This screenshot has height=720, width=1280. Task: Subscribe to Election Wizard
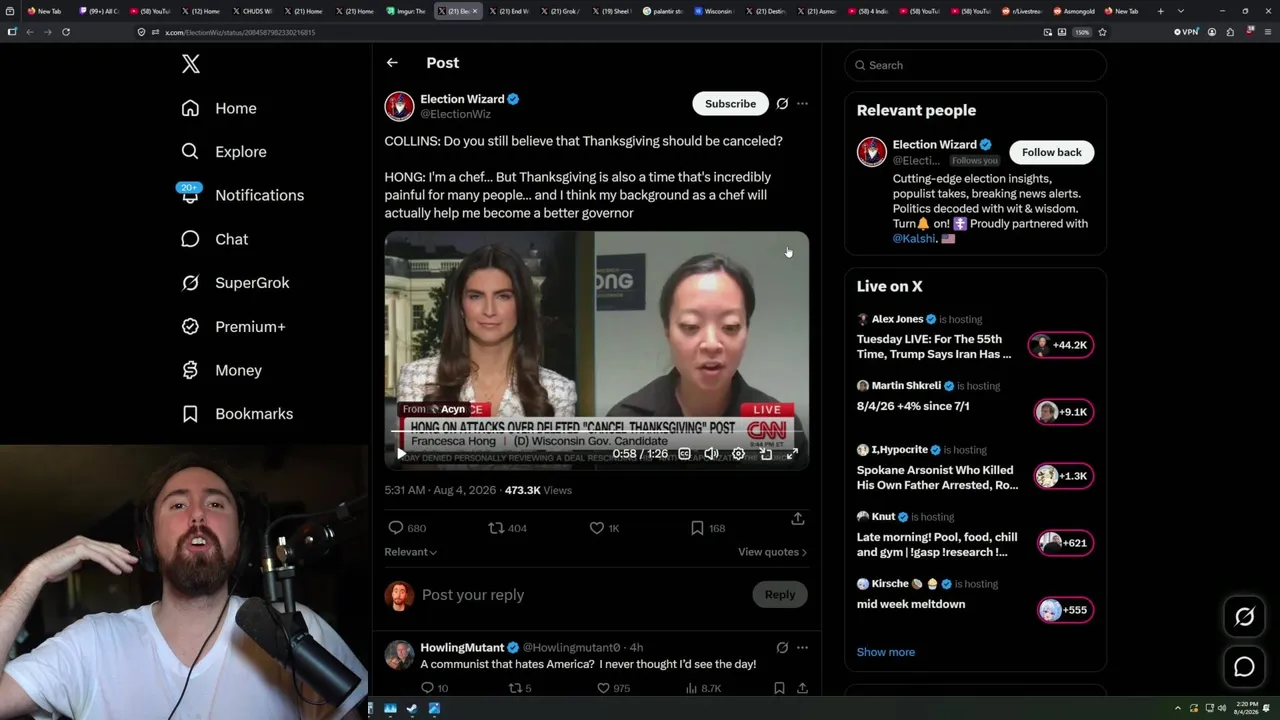pos(730,104)
